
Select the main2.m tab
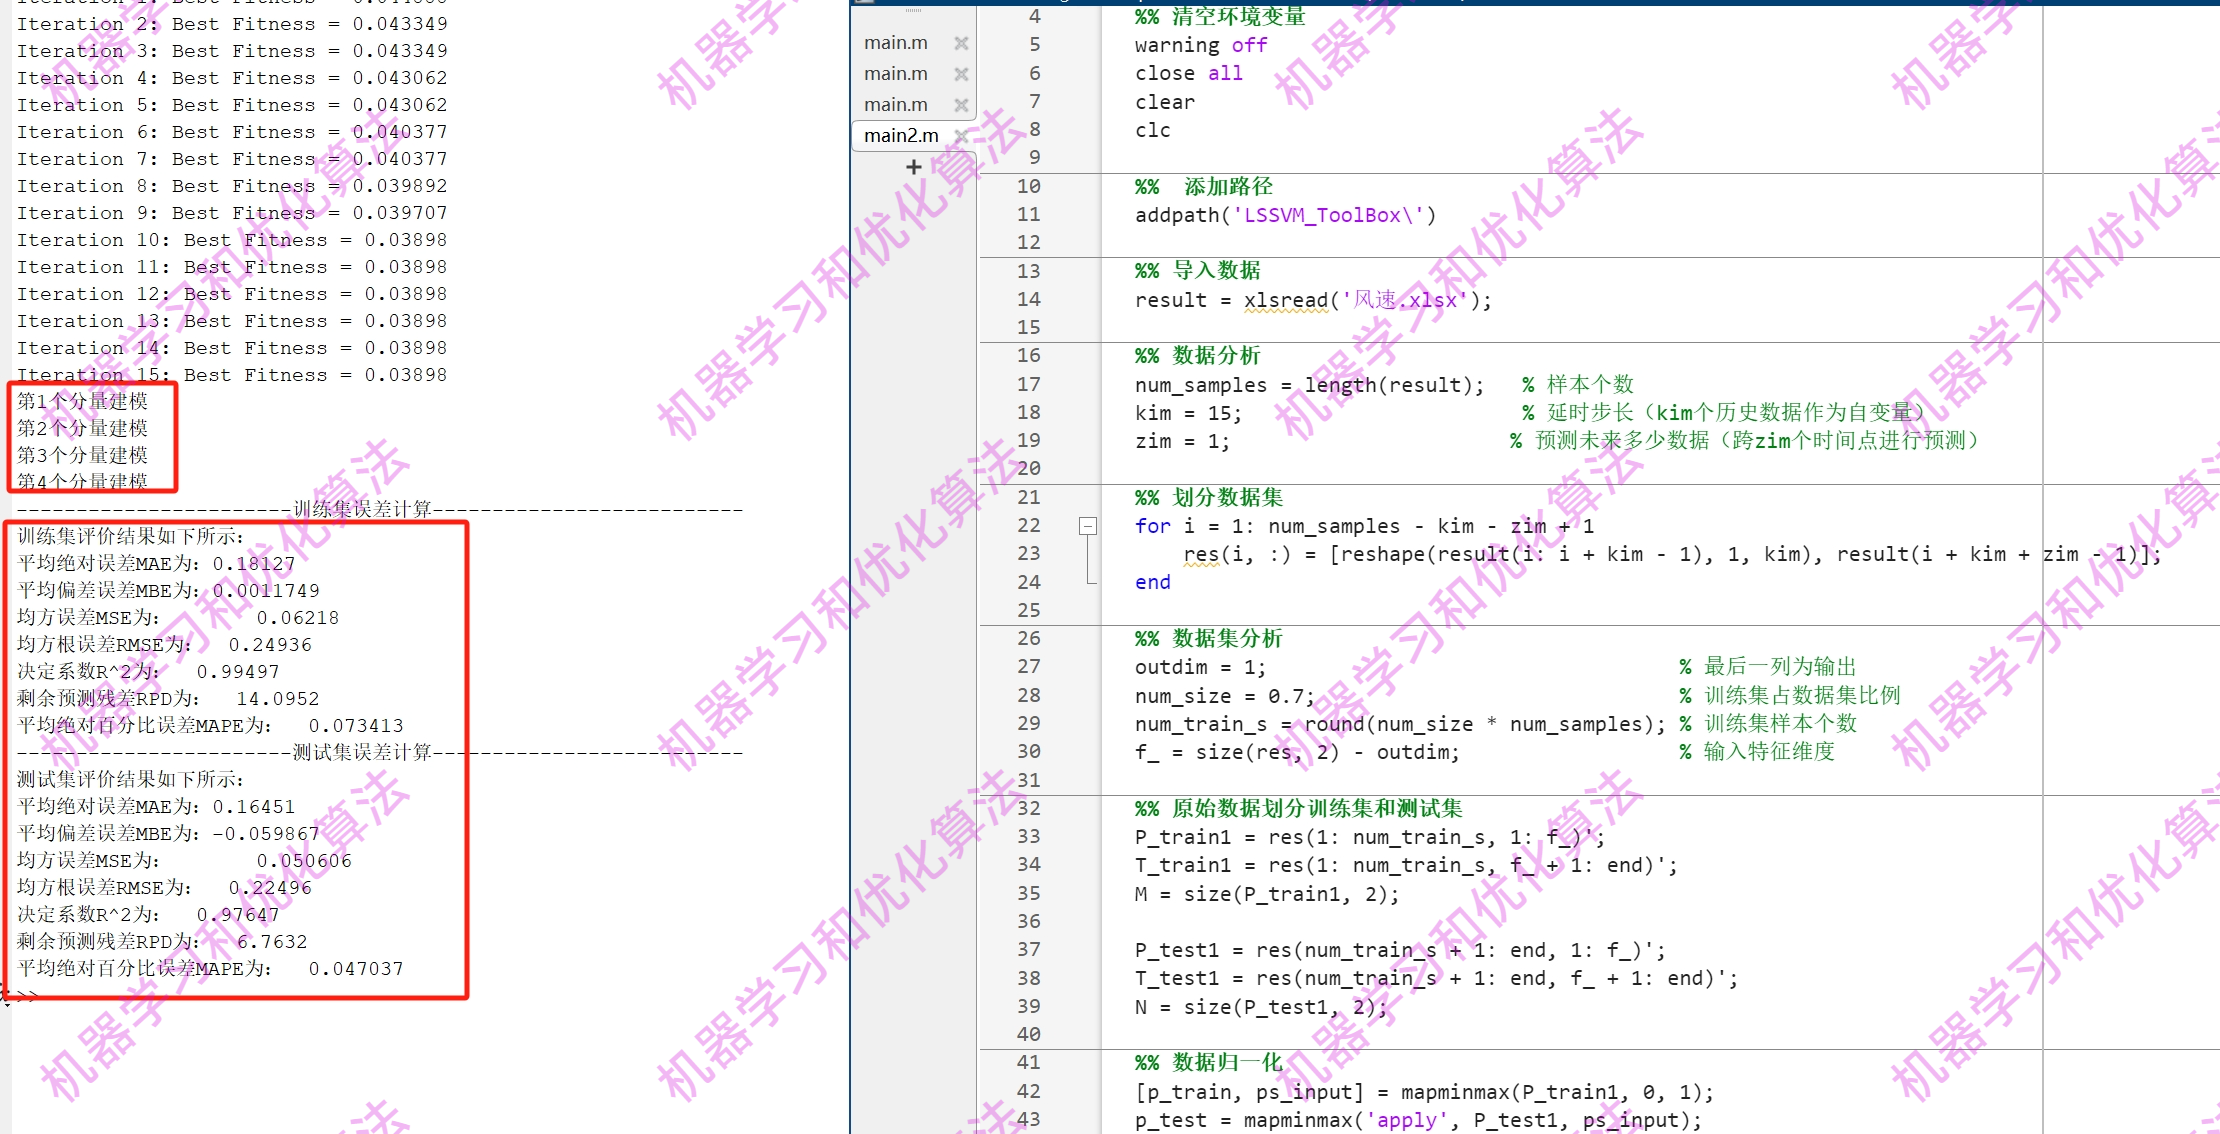coord(901,136)
